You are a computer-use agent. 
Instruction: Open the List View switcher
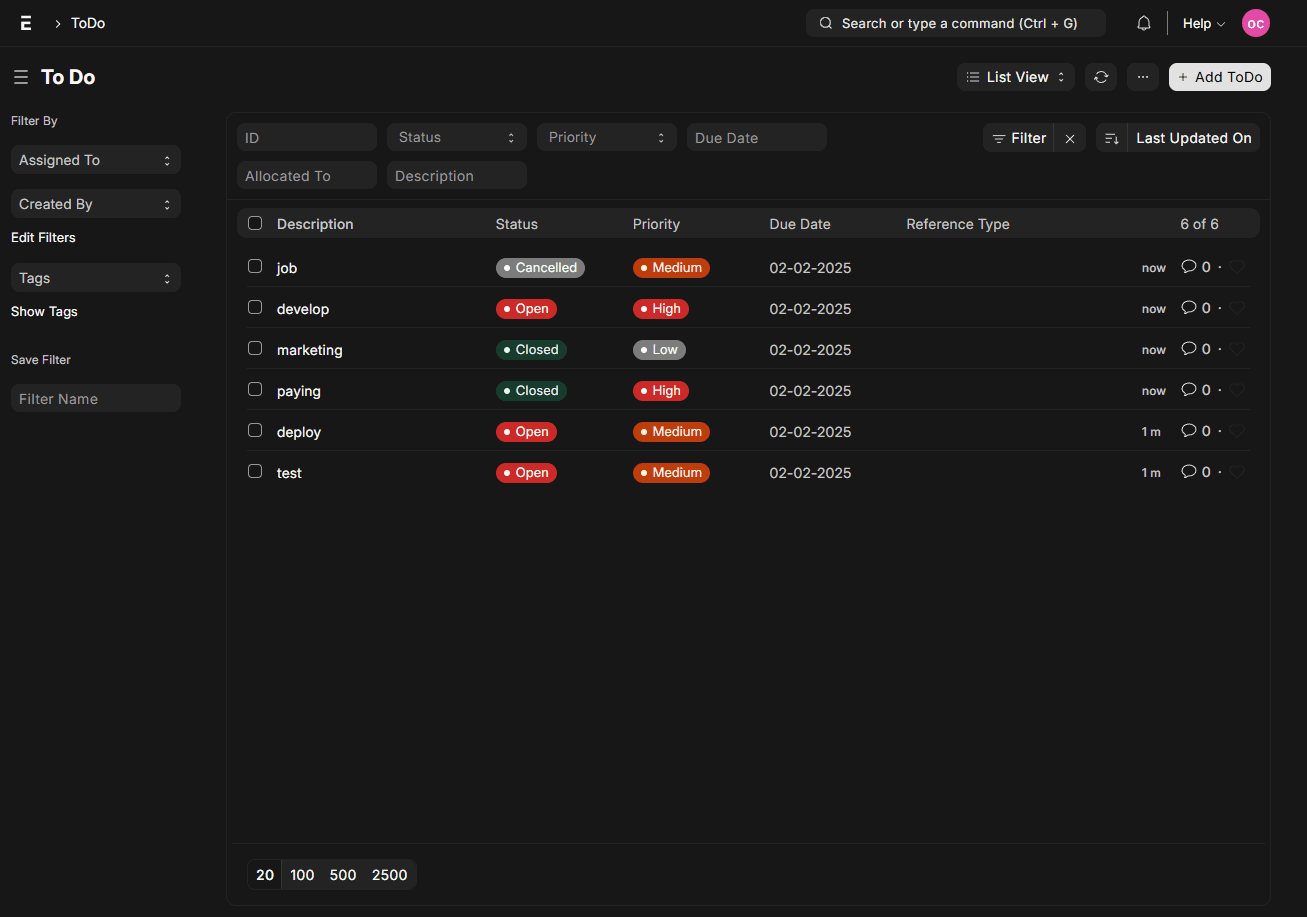(x=1016, y=77)
